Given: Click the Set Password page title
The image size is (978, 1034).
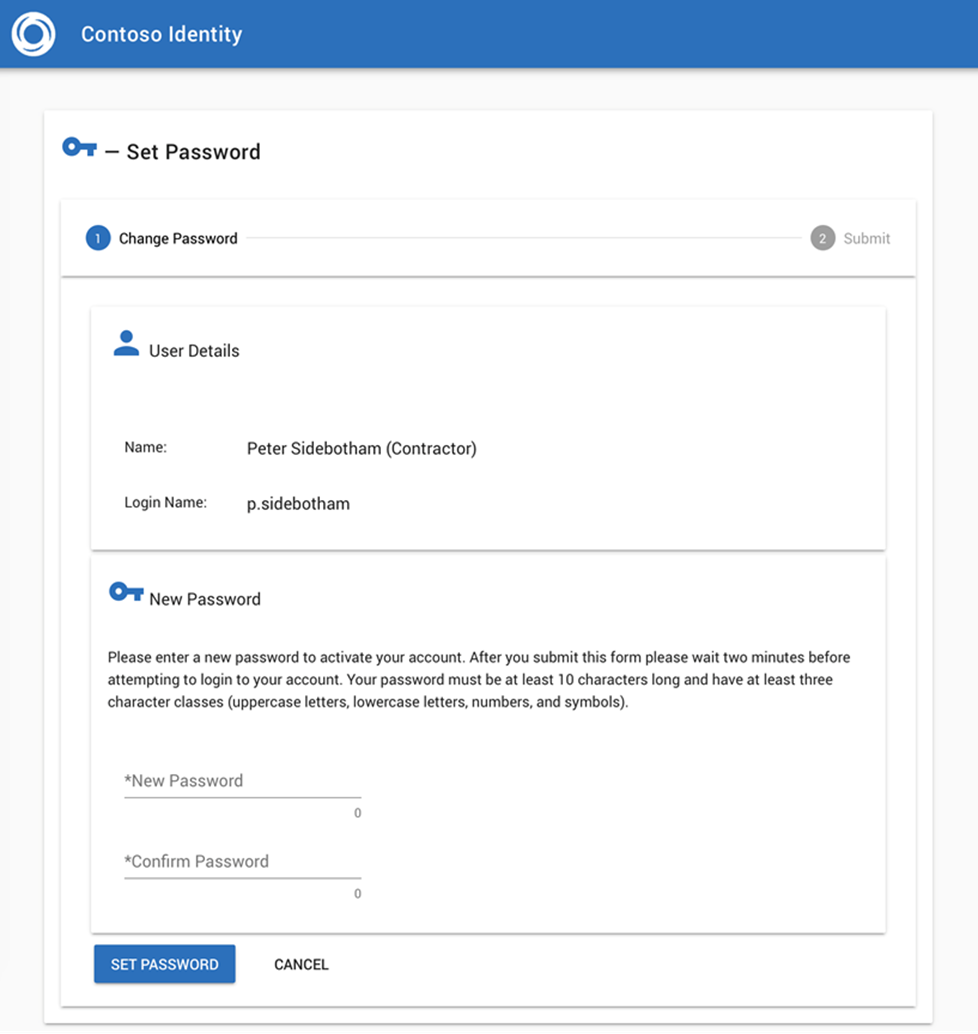Looking at the screenshot, I should pyautogui.click(x=193, y=152).
